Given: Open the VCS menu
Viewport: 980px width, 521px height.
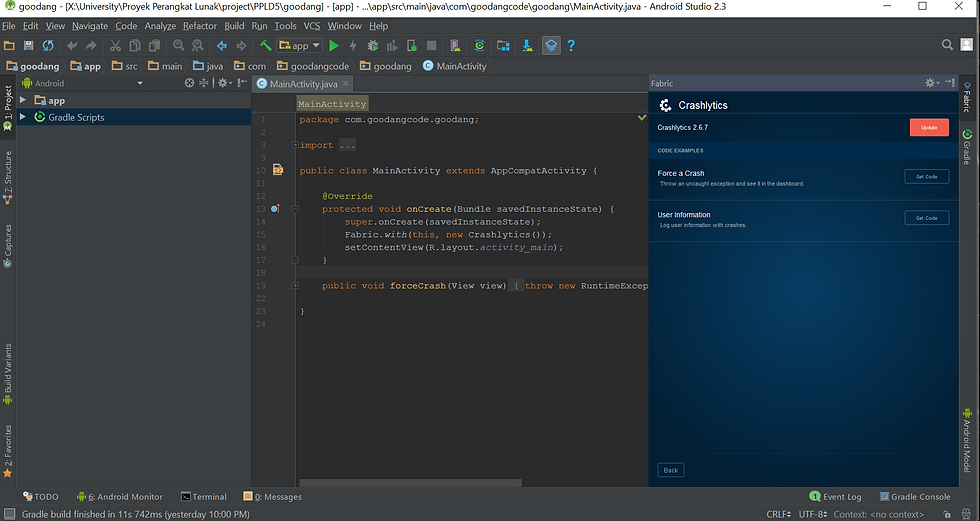Looking at the screenshot, I should click(x=312, y=26).
